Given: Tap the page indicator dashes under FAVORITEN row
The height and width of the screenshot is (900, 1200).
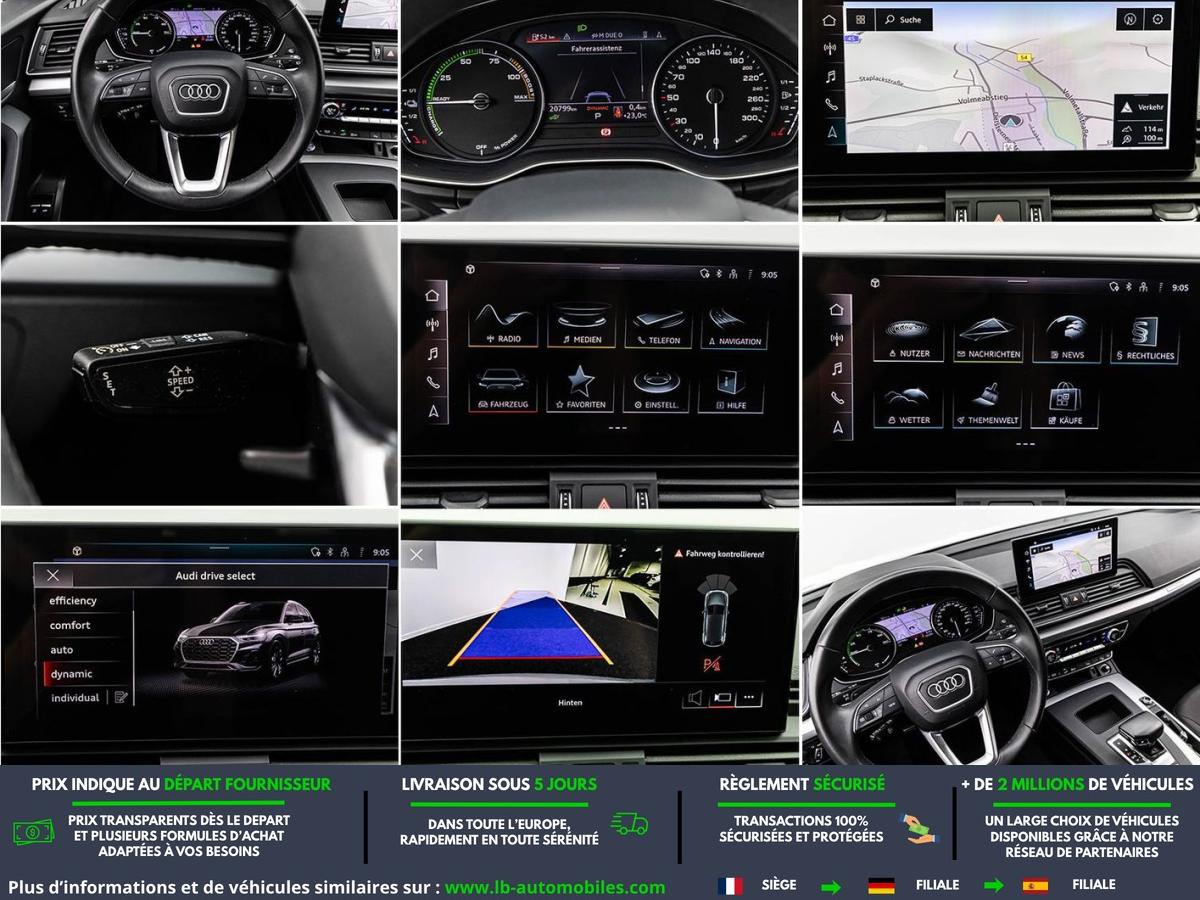Looking at the screenshot, I should (617, 428).
